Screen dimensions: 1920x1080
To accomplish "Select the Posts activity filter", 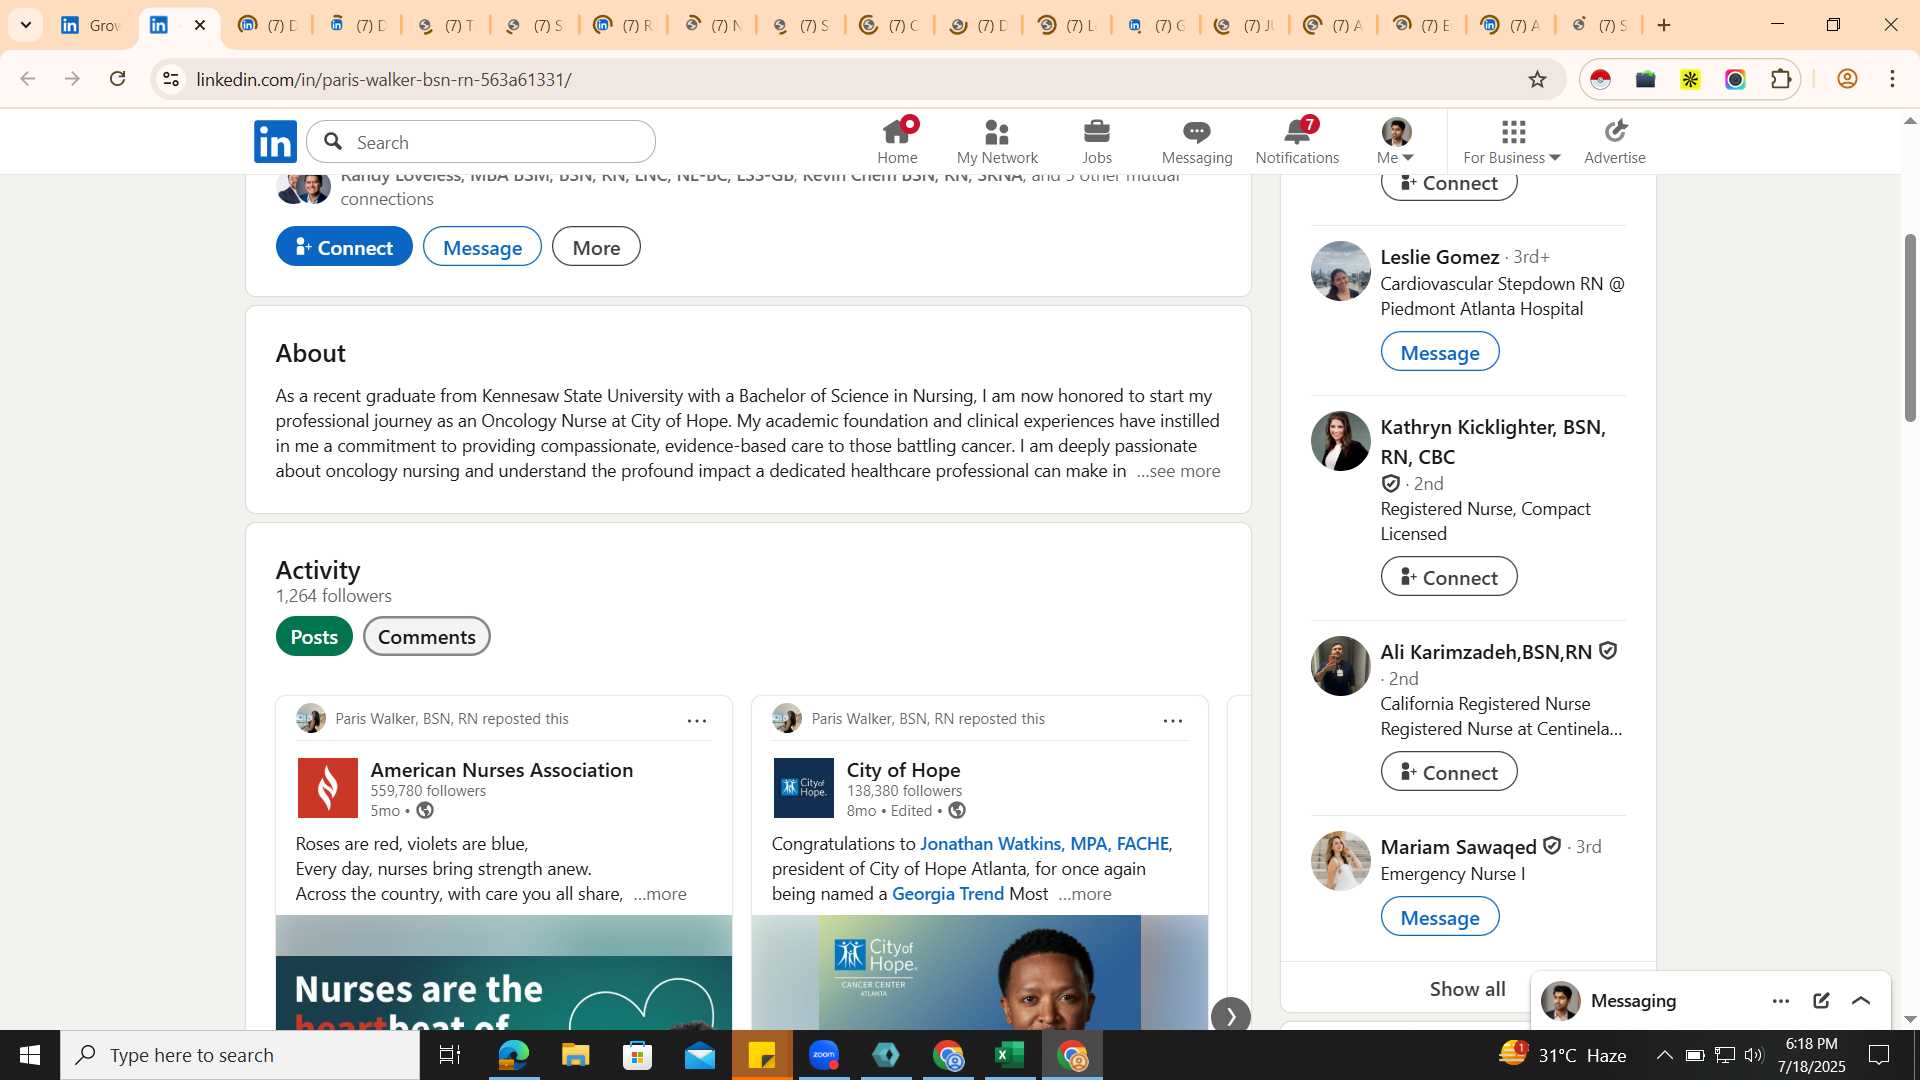I will (x=314, y=636).
